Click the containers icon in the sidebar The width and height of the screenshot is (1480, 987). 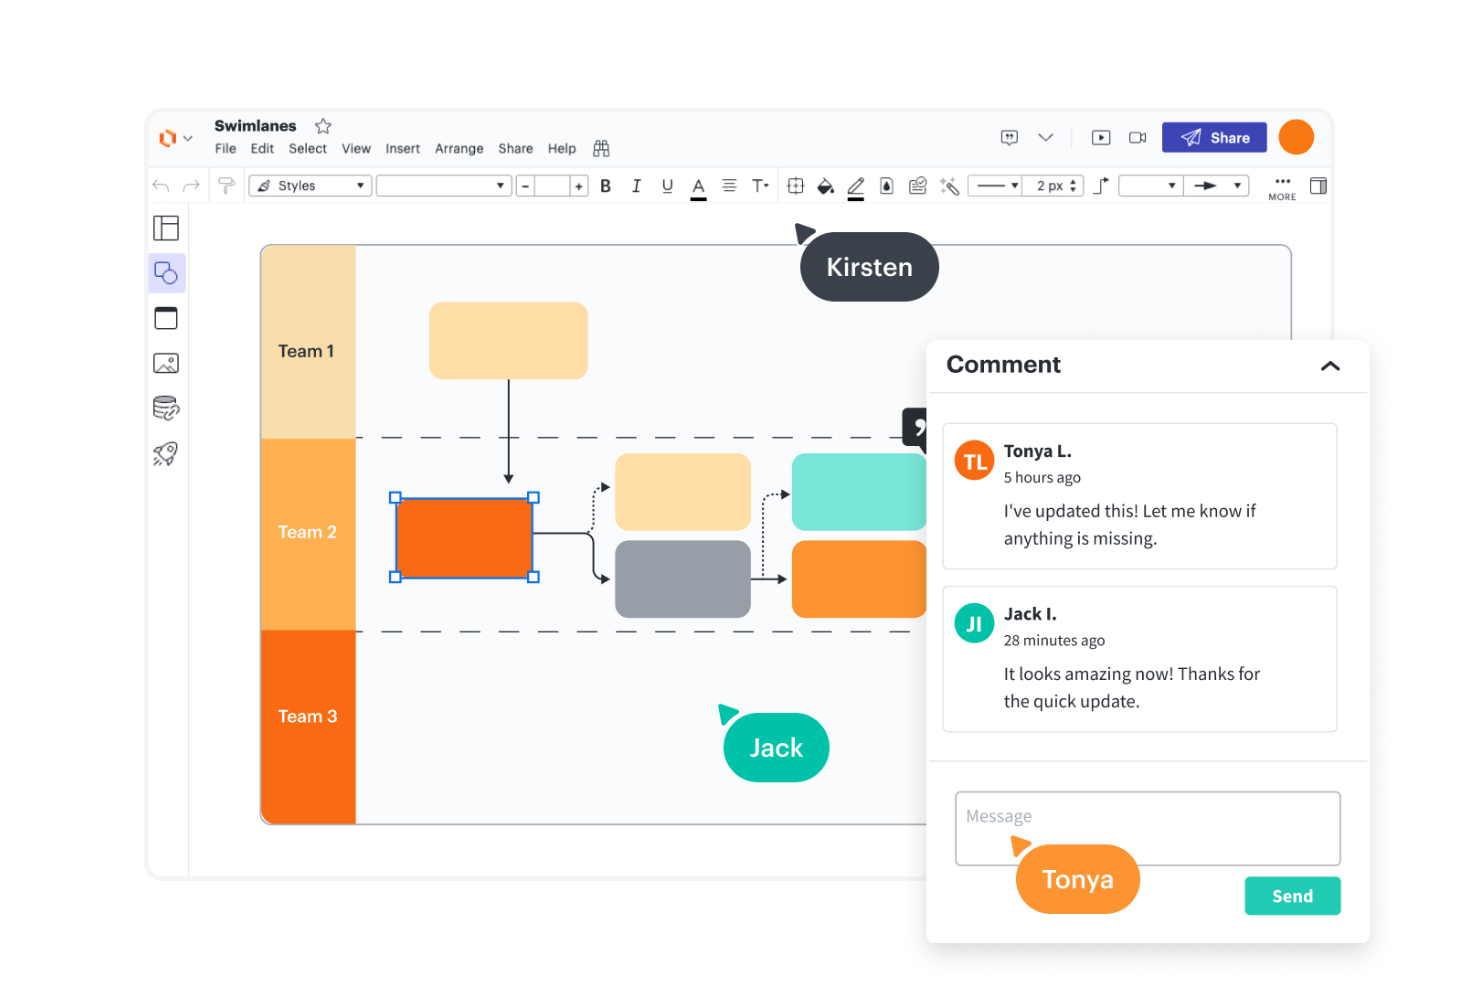coord(166,318)
